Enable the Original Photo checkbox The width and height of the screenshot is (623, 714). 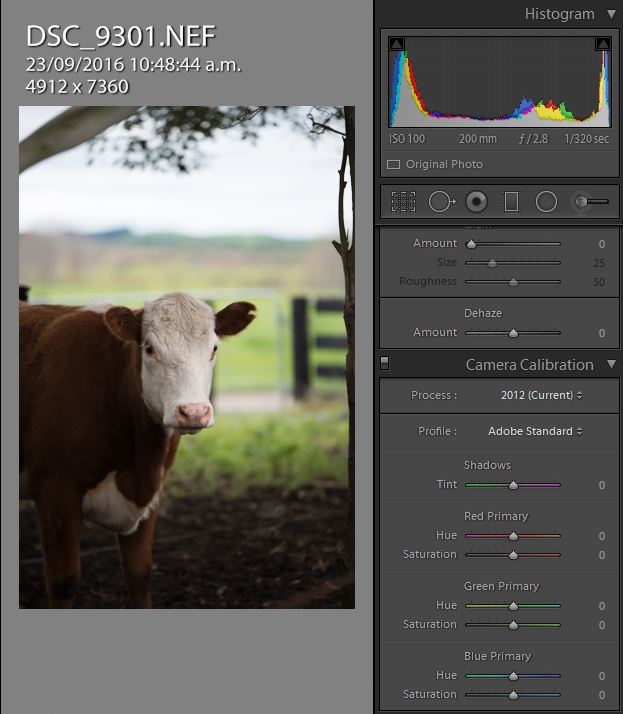pos(393,164)
